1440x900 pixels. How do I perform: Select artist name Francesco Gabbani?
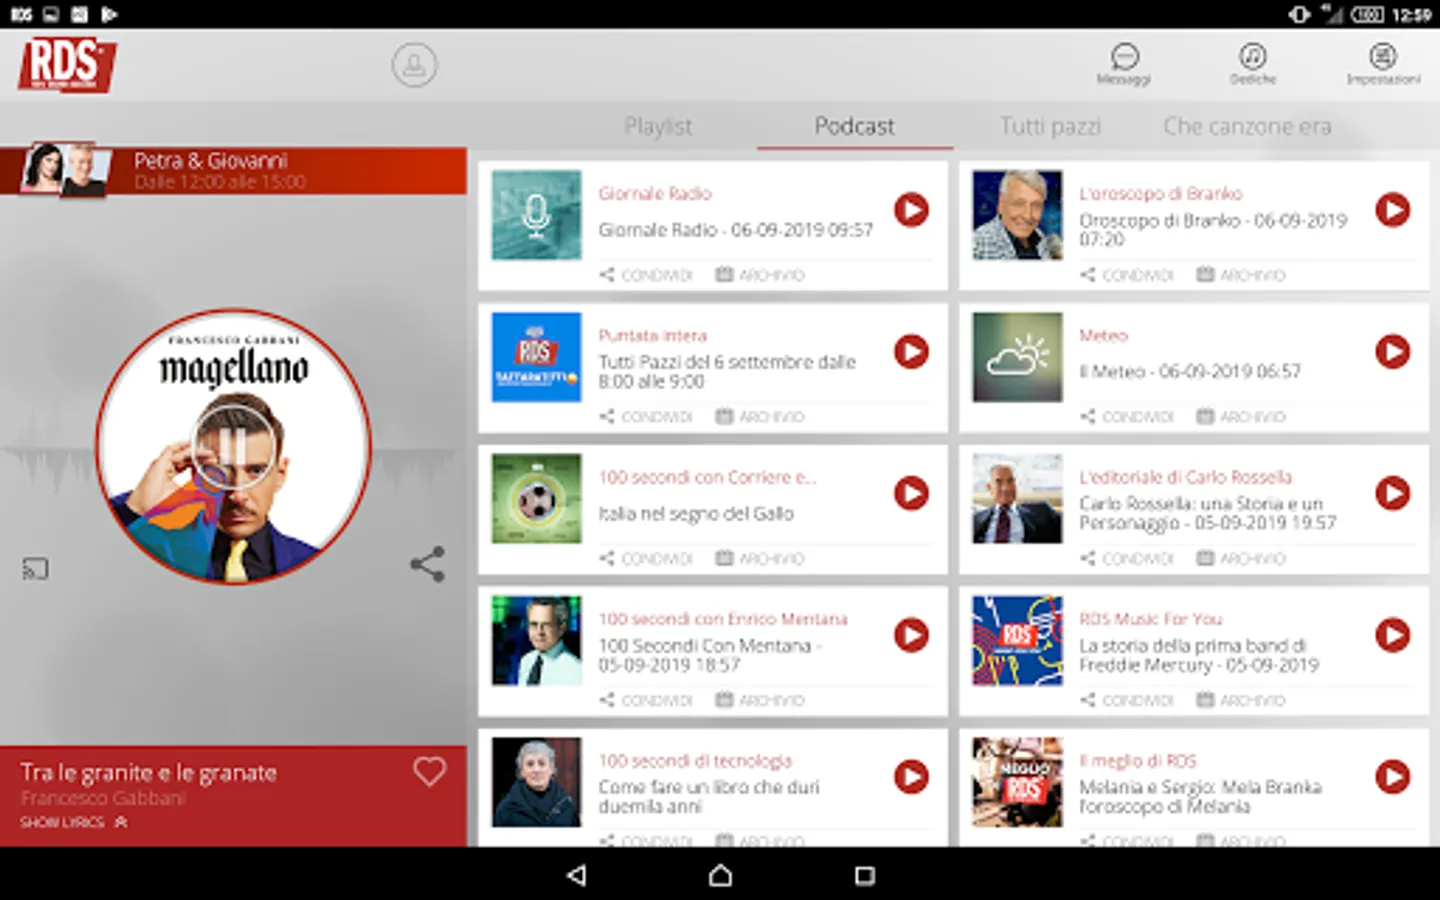[x=103, y=798]
